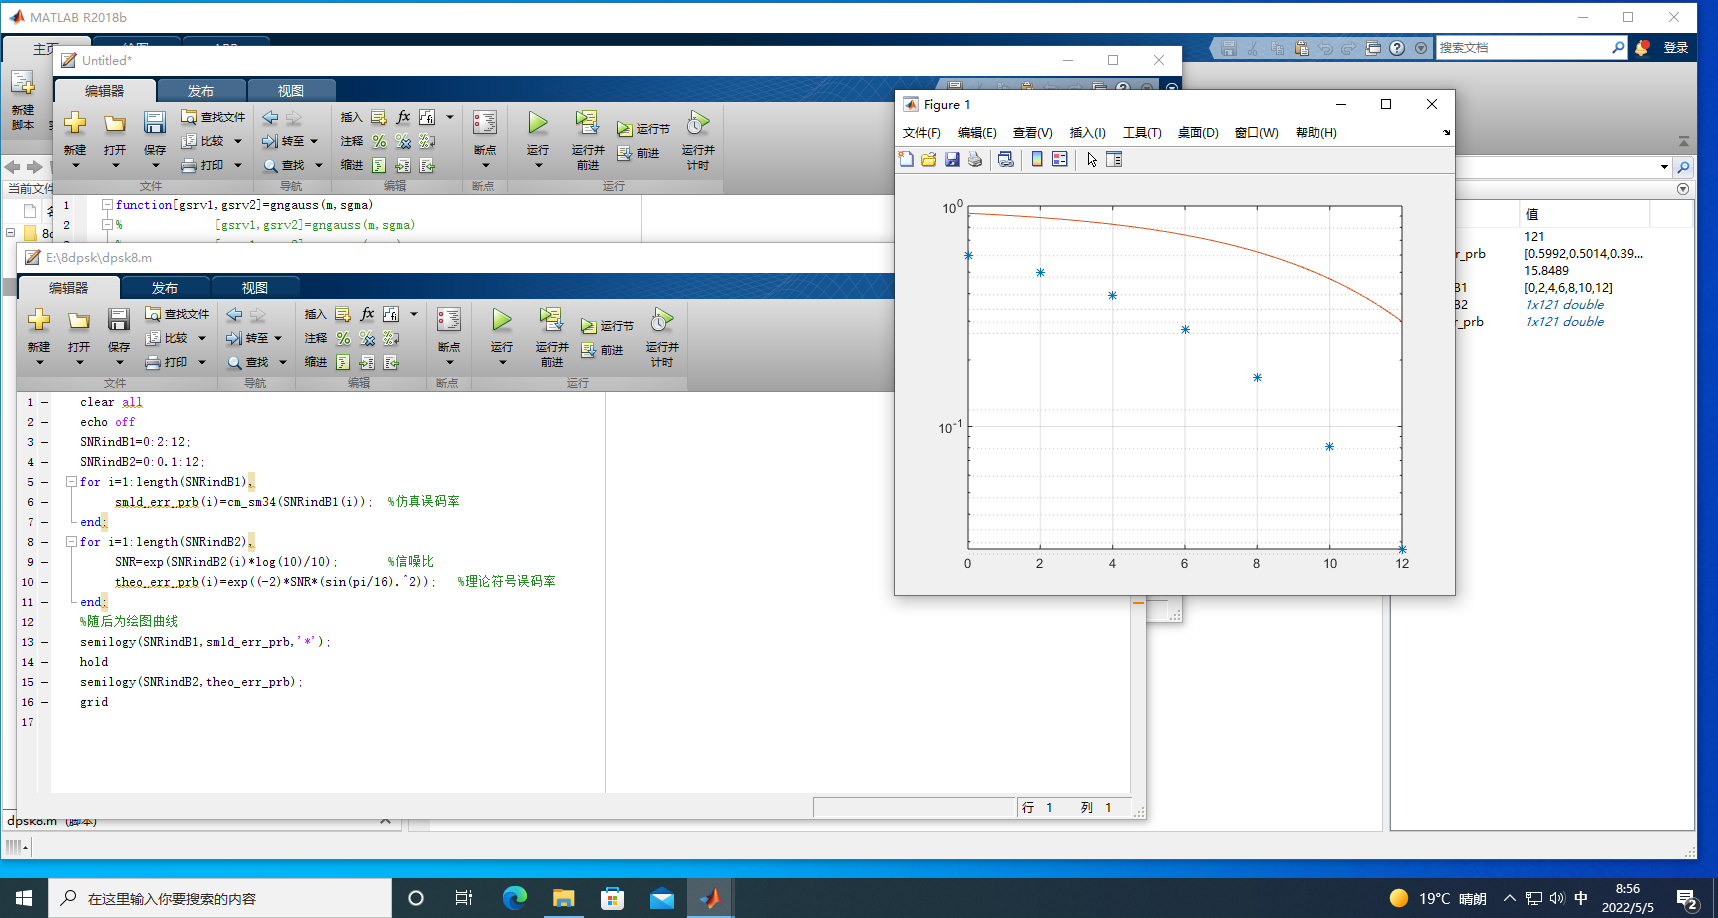Click New Figure icon in Figure 1 toolbar
Viewport: 1718px width, 918px height.
point(906,159)
